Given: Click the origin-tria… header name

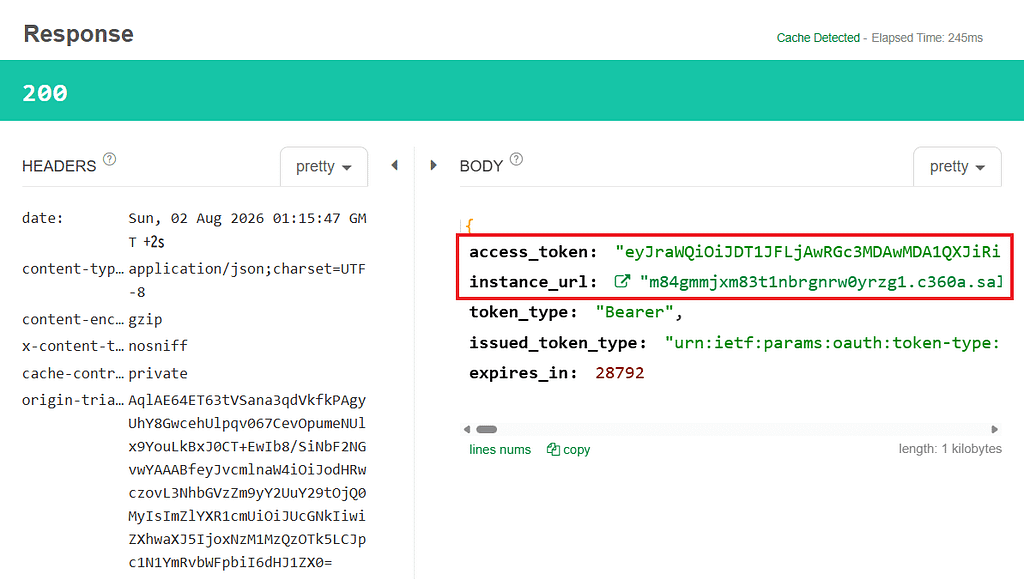Looking at the screenshot, I should pyautogui.click(x=72, y=399).
